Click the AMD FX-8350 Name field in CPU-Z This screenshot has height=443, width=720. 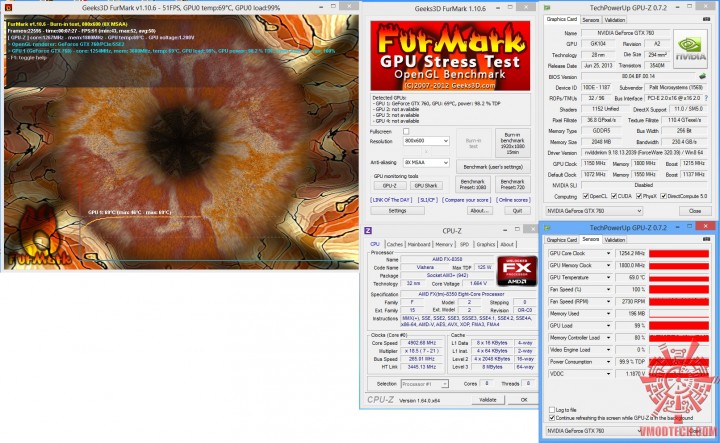click(x=447, y=259)
